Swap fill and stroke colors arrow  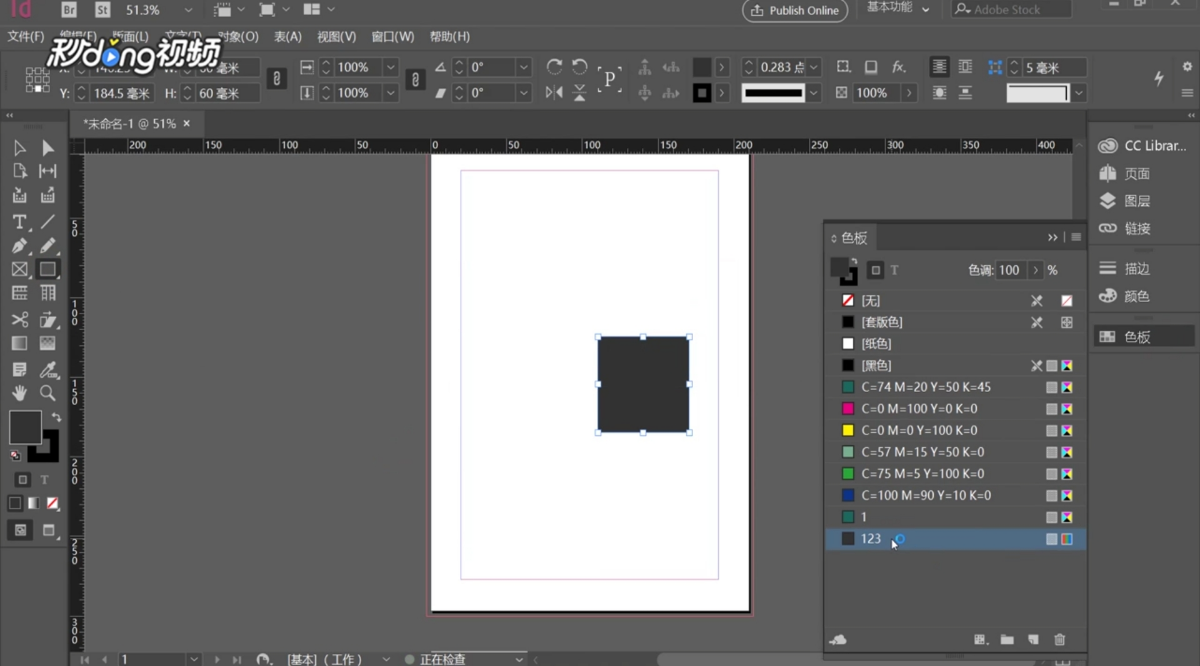pos(56,417)
